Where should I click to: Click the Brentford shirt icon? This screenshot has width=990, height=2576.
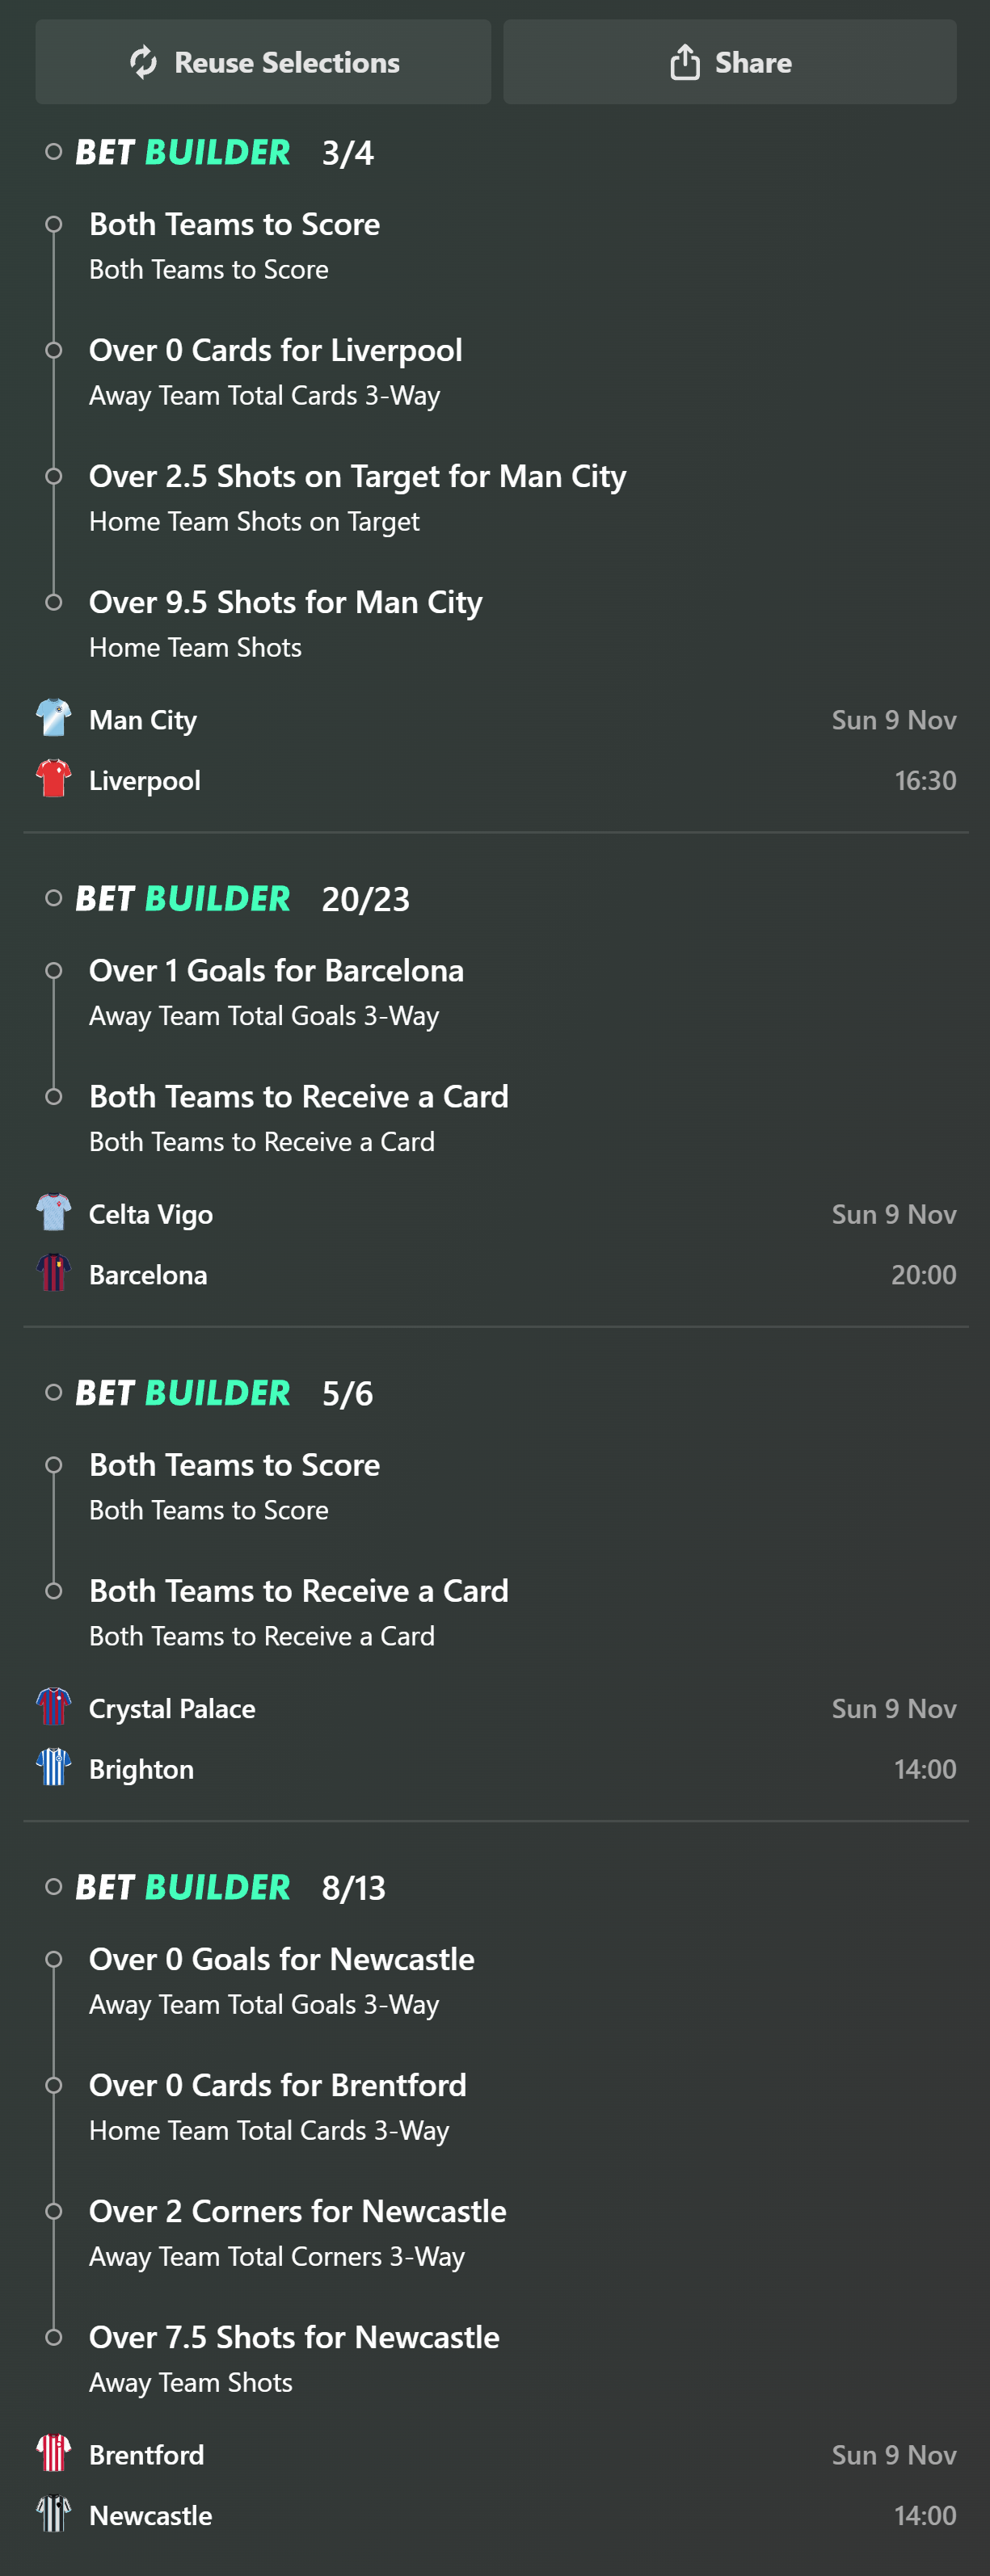pyautogui.click(x=54, y=2453)
